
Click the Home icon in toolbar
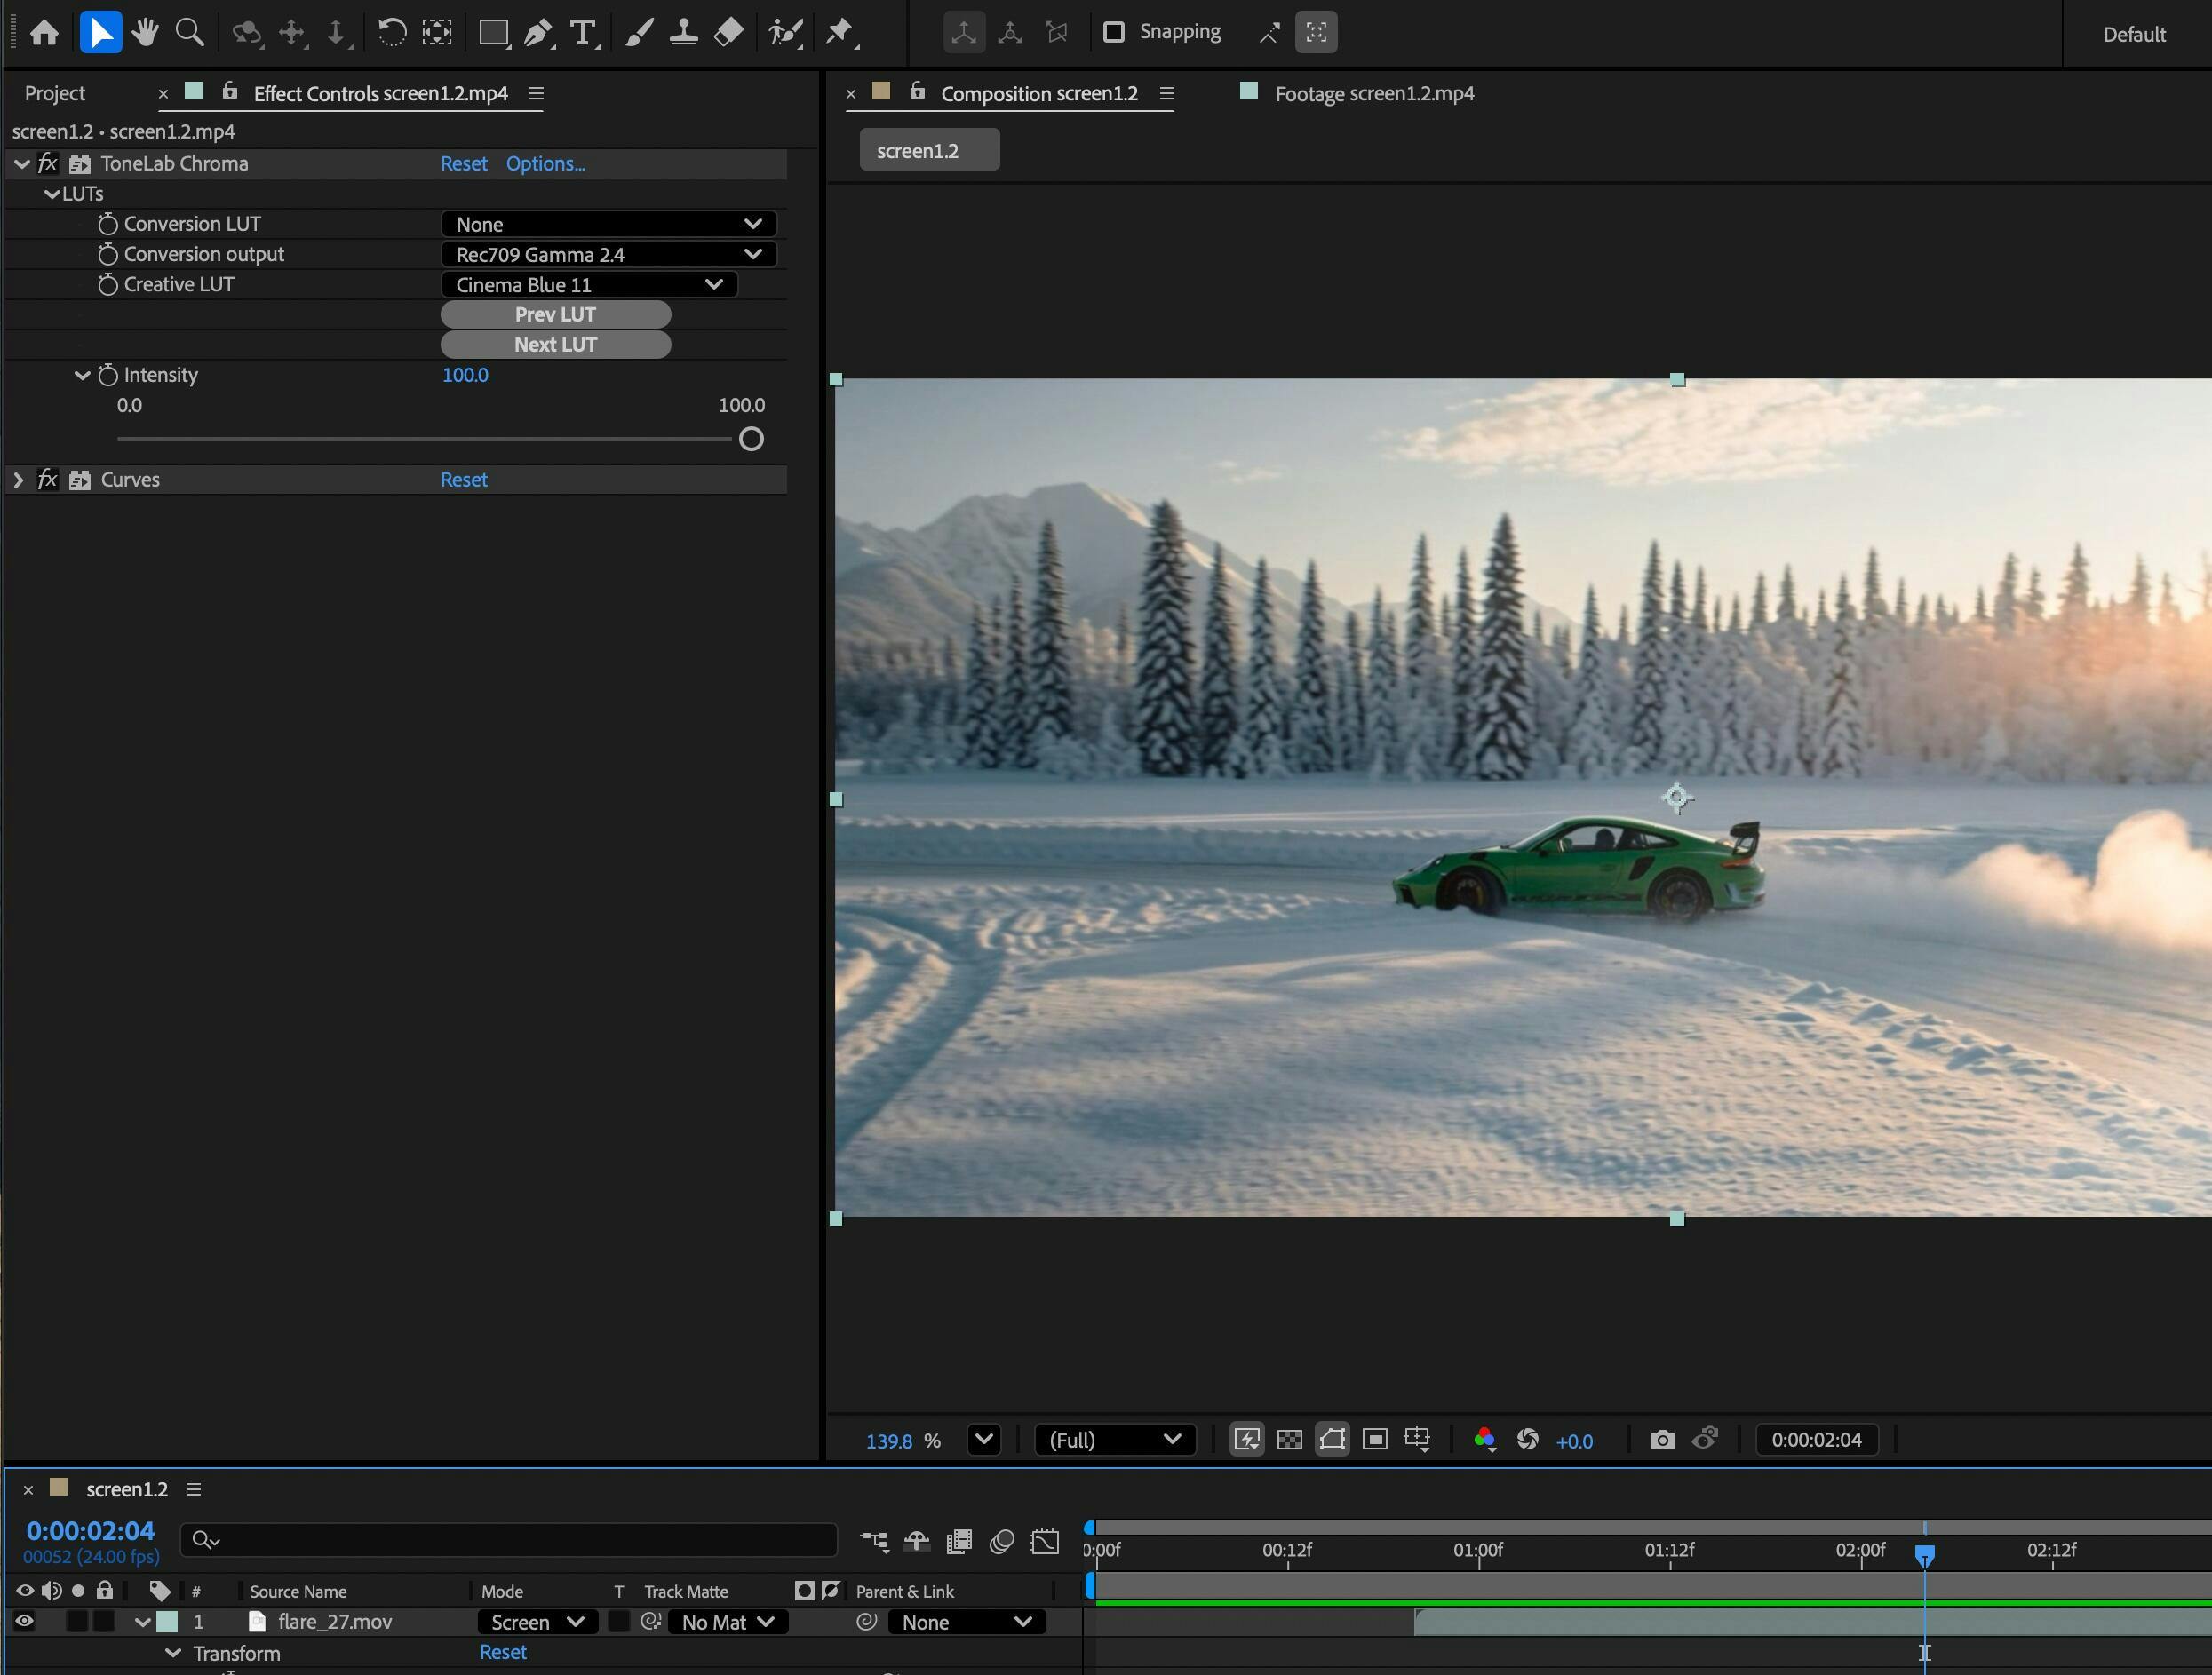44,32
